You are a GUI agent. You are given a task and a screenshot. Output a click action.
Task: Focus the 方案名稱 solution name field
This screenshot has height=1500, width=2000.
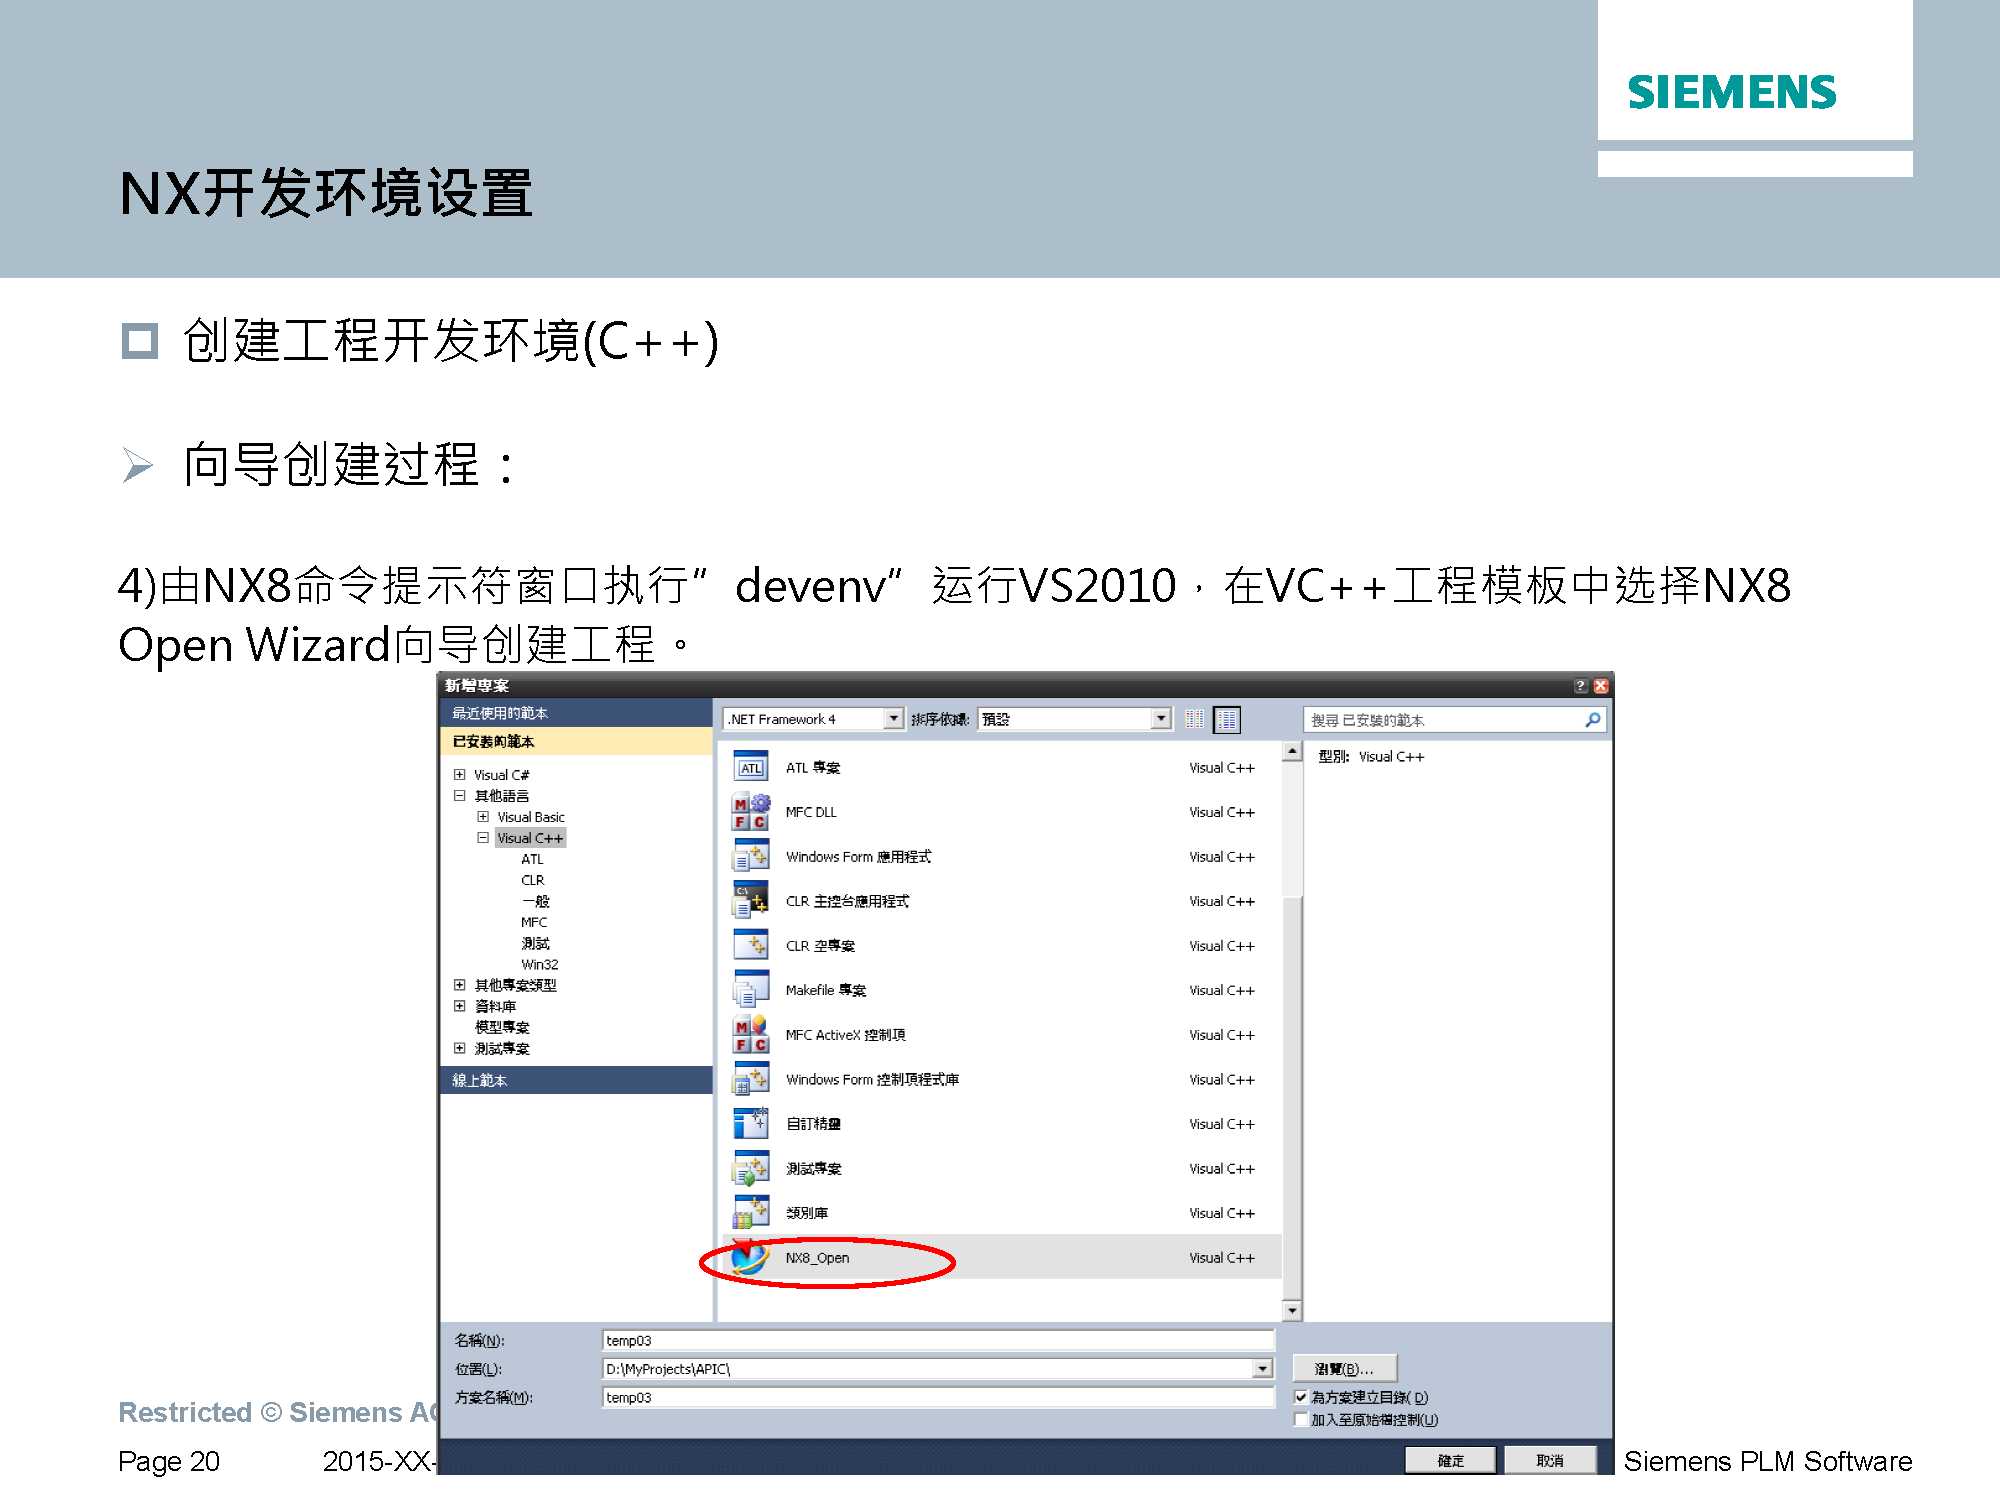pos(938,1397)
